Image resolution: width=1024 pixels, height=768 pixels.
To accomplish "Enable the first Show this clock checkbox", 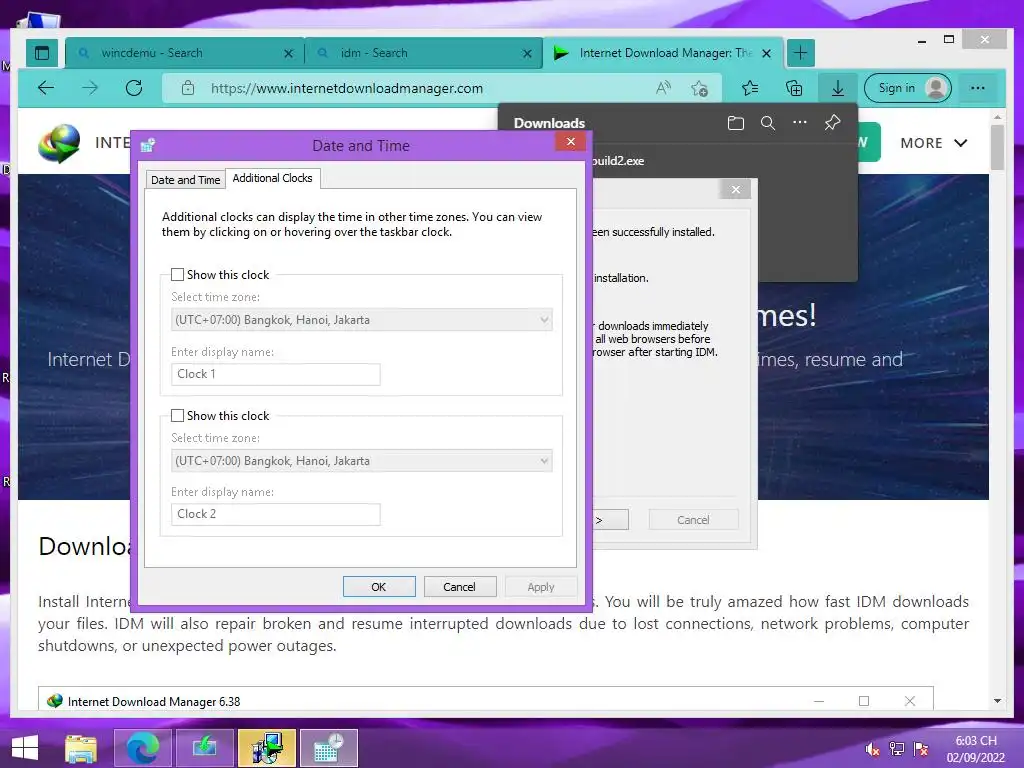I will tap(177, 274).
